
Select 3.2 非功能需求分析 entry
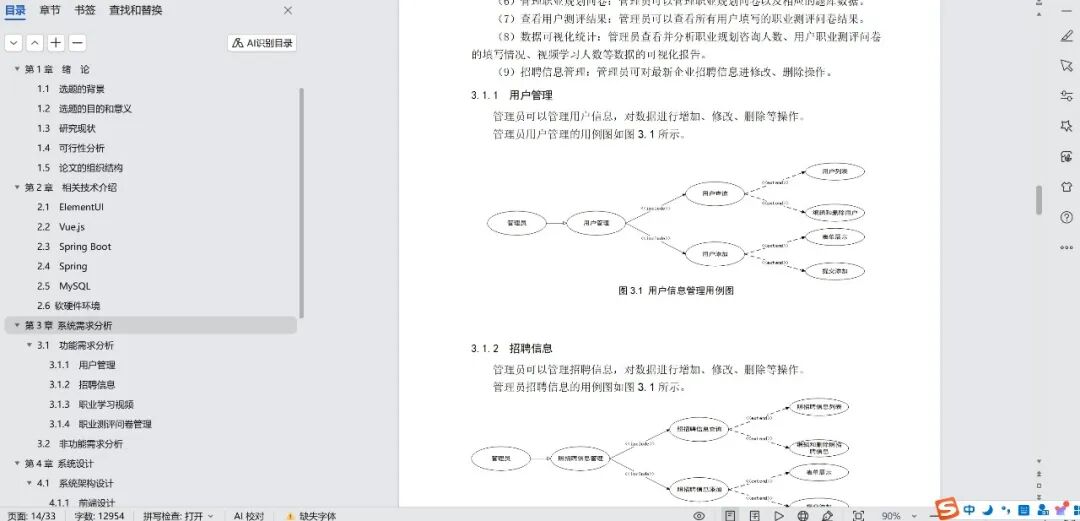click(x=80, y=444)
